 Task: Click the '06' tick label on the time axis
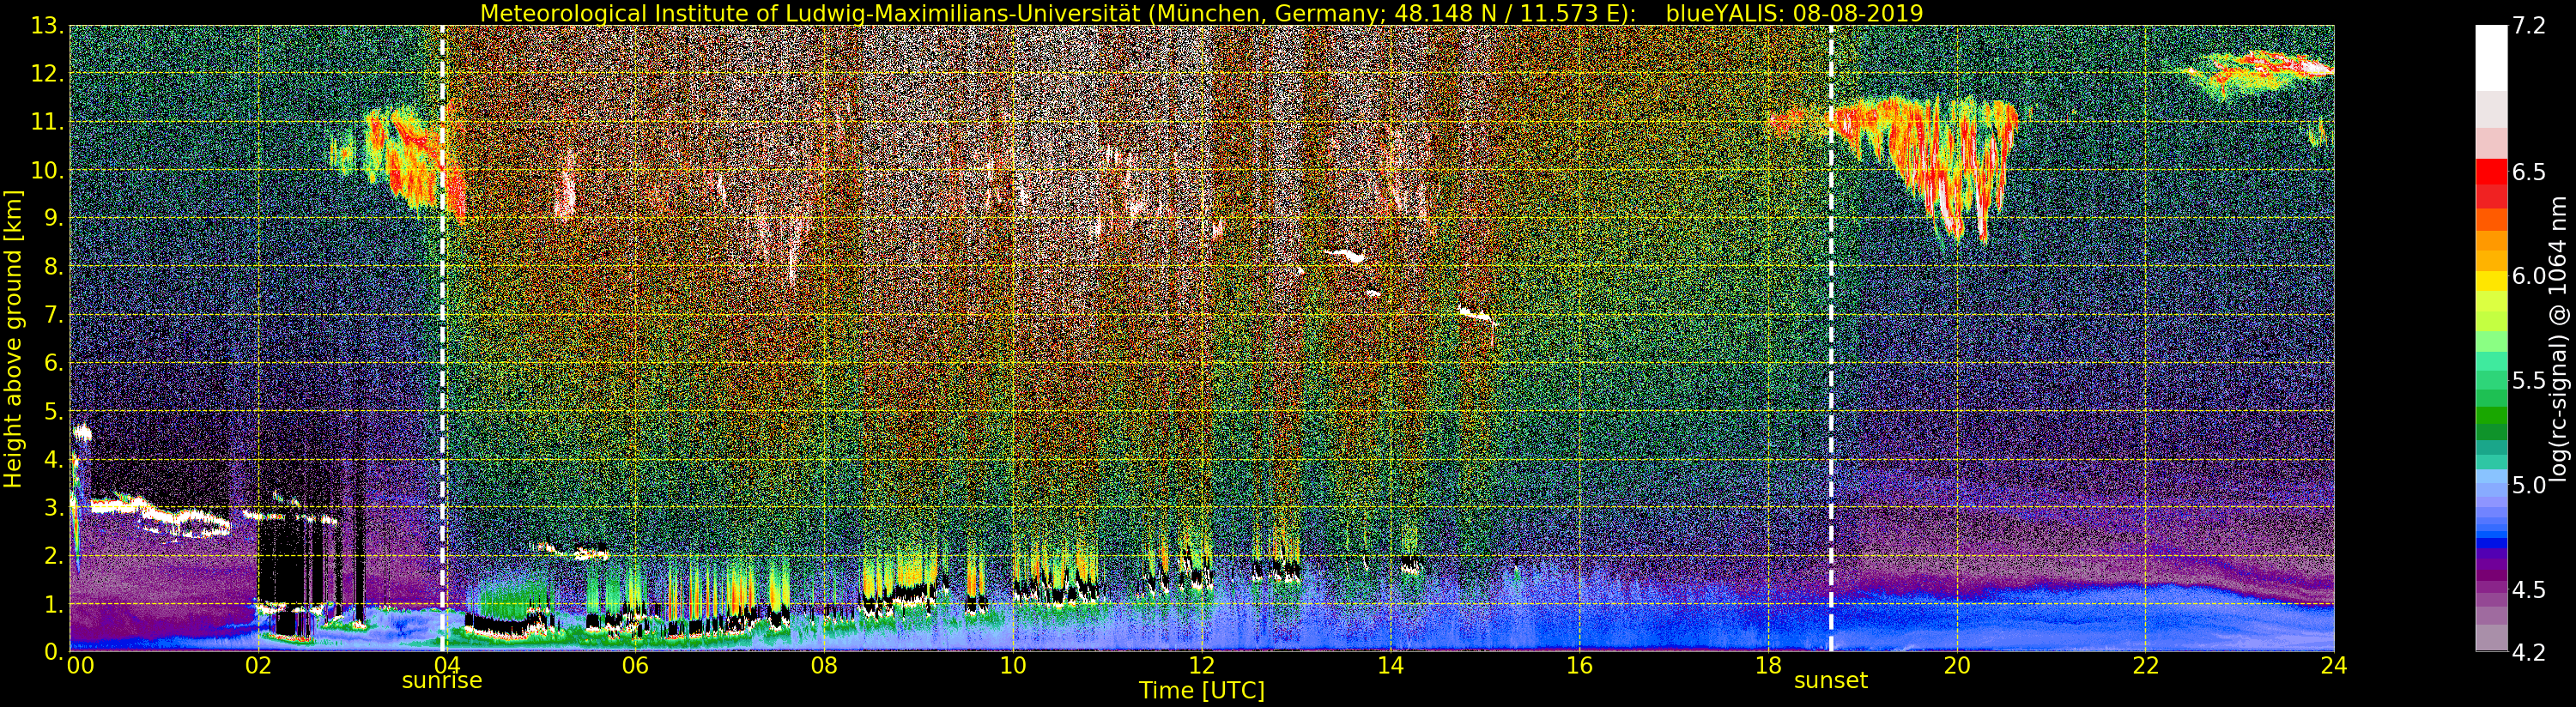[635, 665]
